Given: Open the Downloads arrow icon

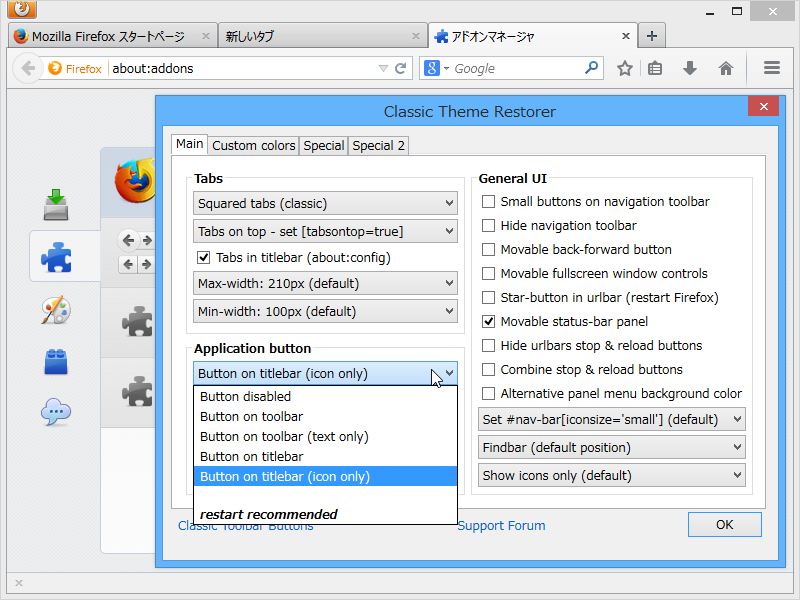Looking at the screenshot, I should (x=690, y=68).
